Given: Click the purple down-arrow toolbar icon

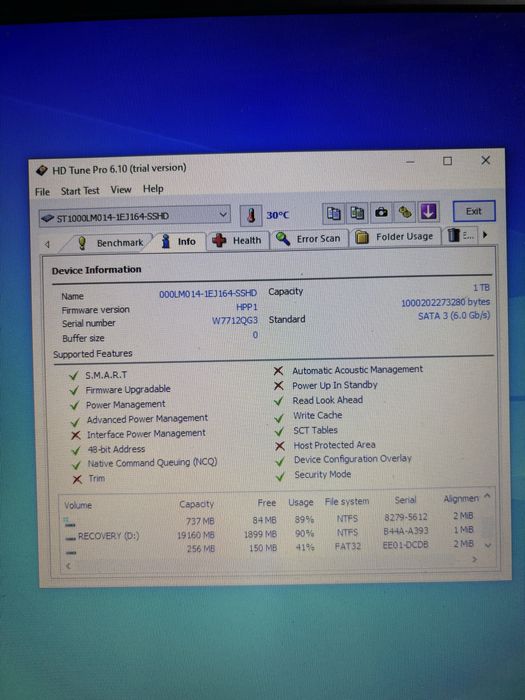Looking at the screenshot, I should point(428,212).
